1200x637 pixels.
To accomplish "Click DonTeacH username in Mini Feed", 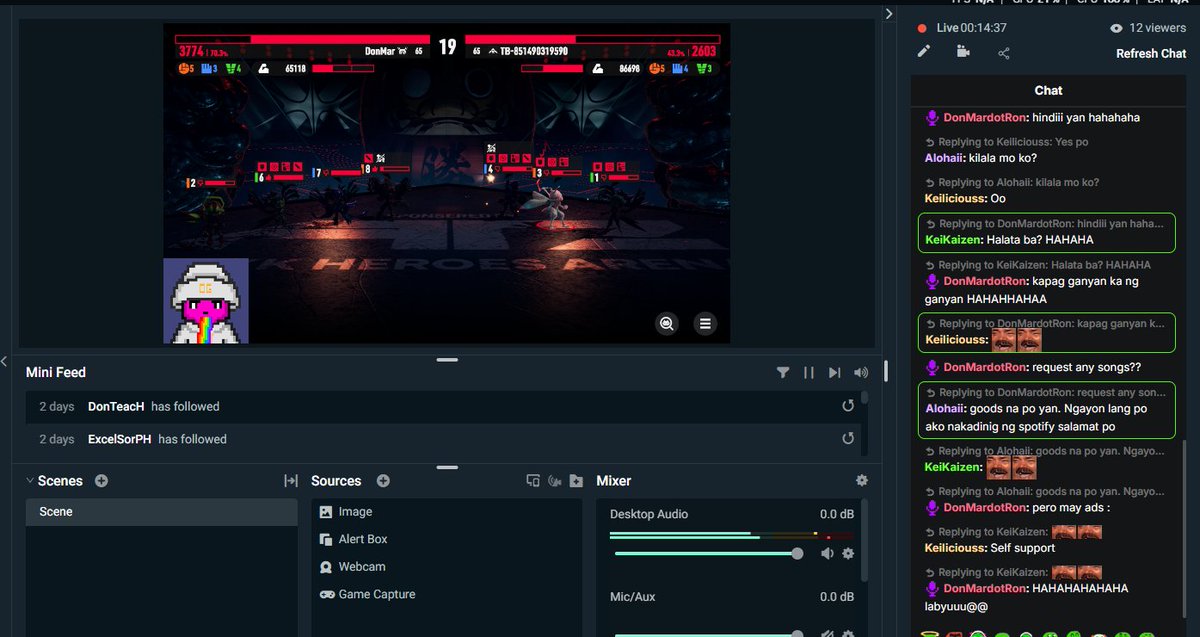I will [x=116, y=406].
